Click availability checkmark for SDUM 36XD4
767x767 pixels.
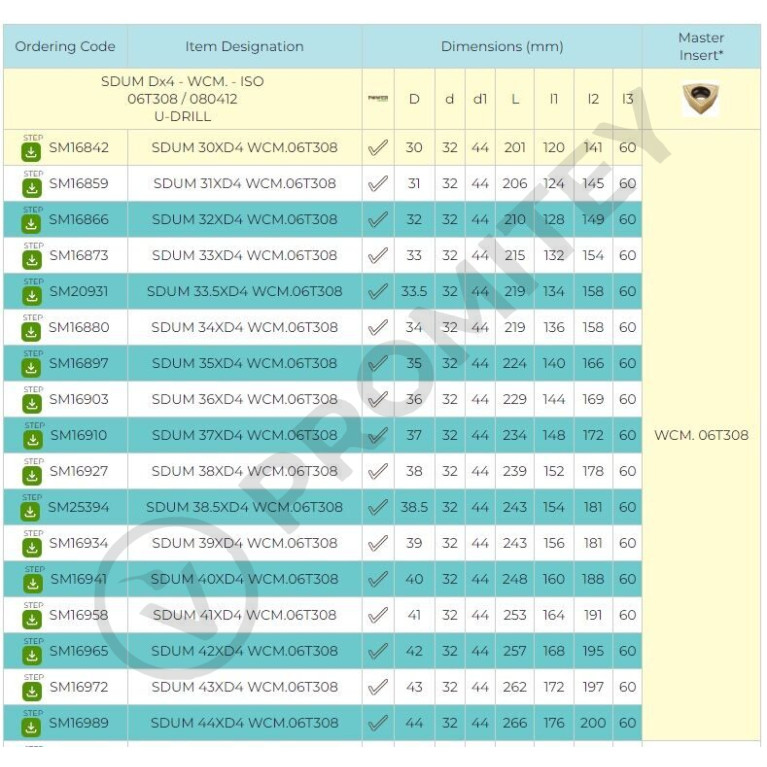coord(378,399)
